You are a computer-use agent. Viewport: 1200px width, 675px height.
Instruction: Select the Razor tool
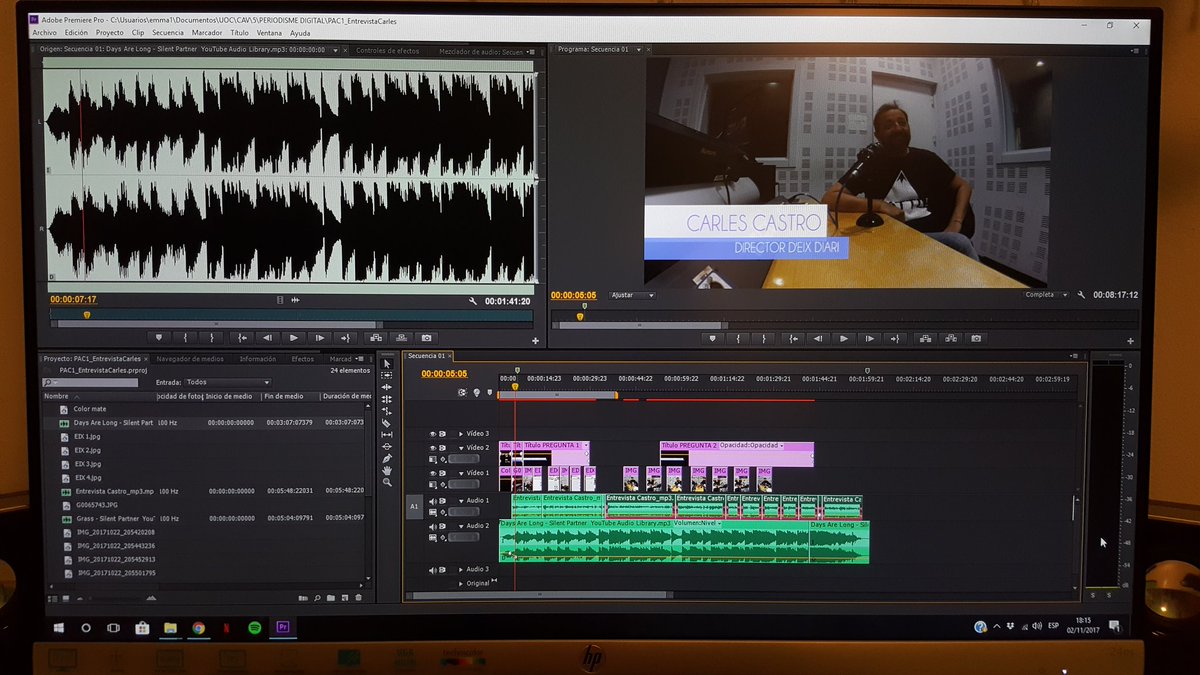click(x=387, y=424)
